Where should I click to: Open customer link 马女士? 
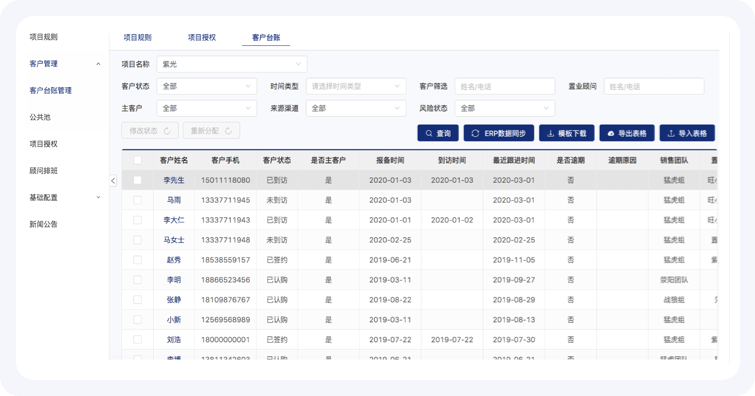coord(174,240)
